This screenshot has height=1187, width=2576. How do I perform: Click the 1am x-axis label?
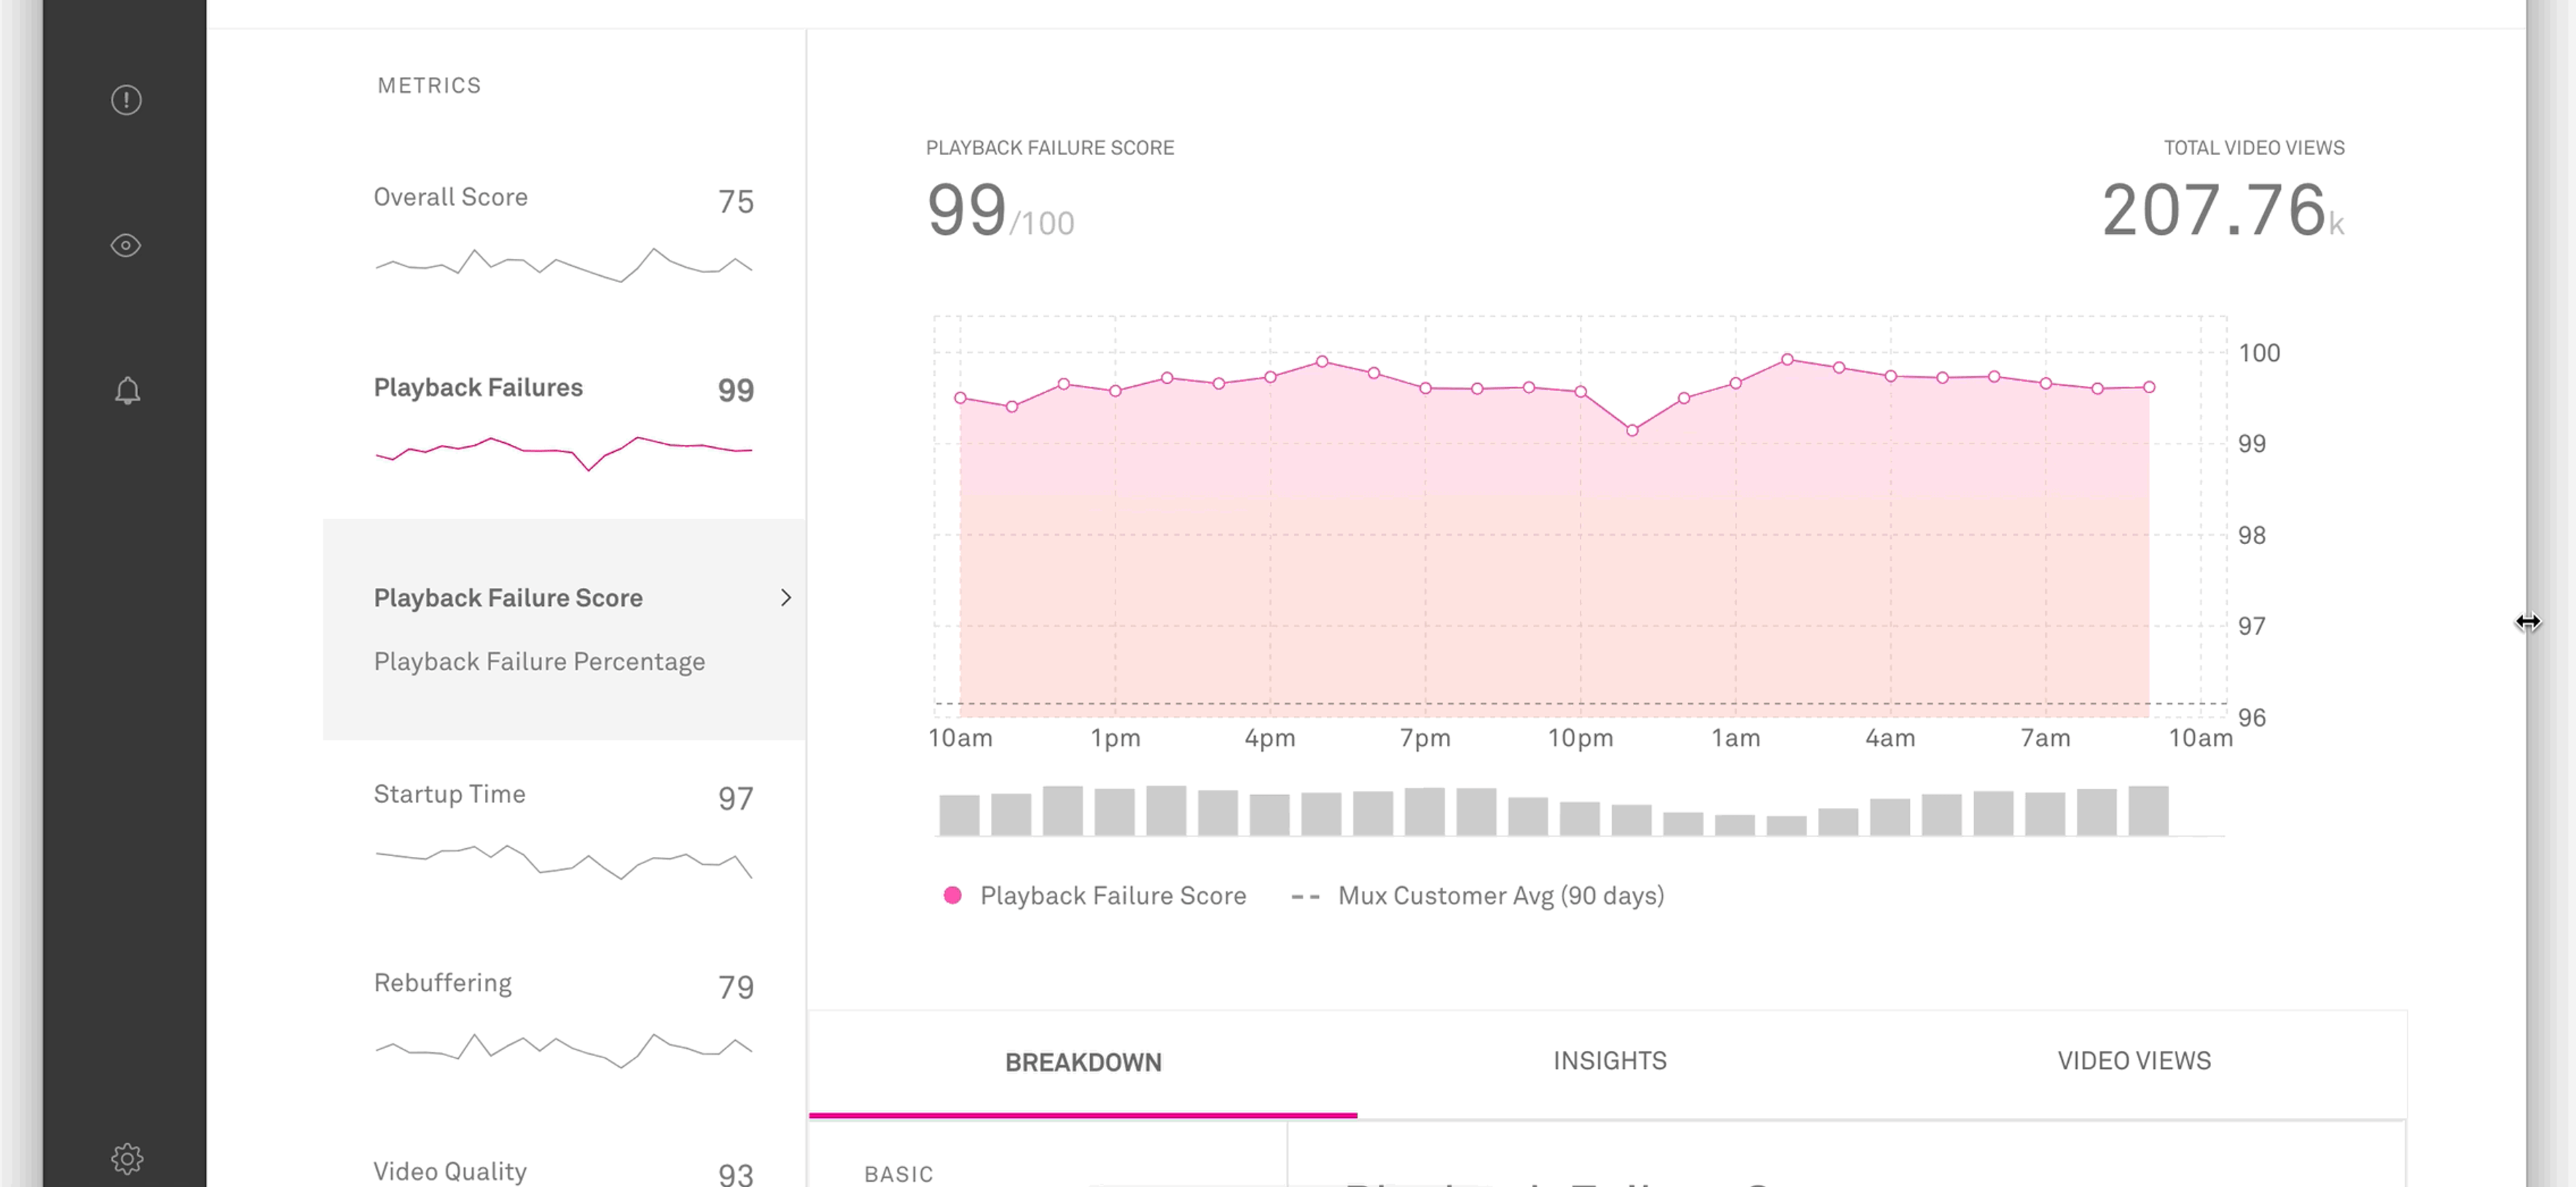point(1735,738)
